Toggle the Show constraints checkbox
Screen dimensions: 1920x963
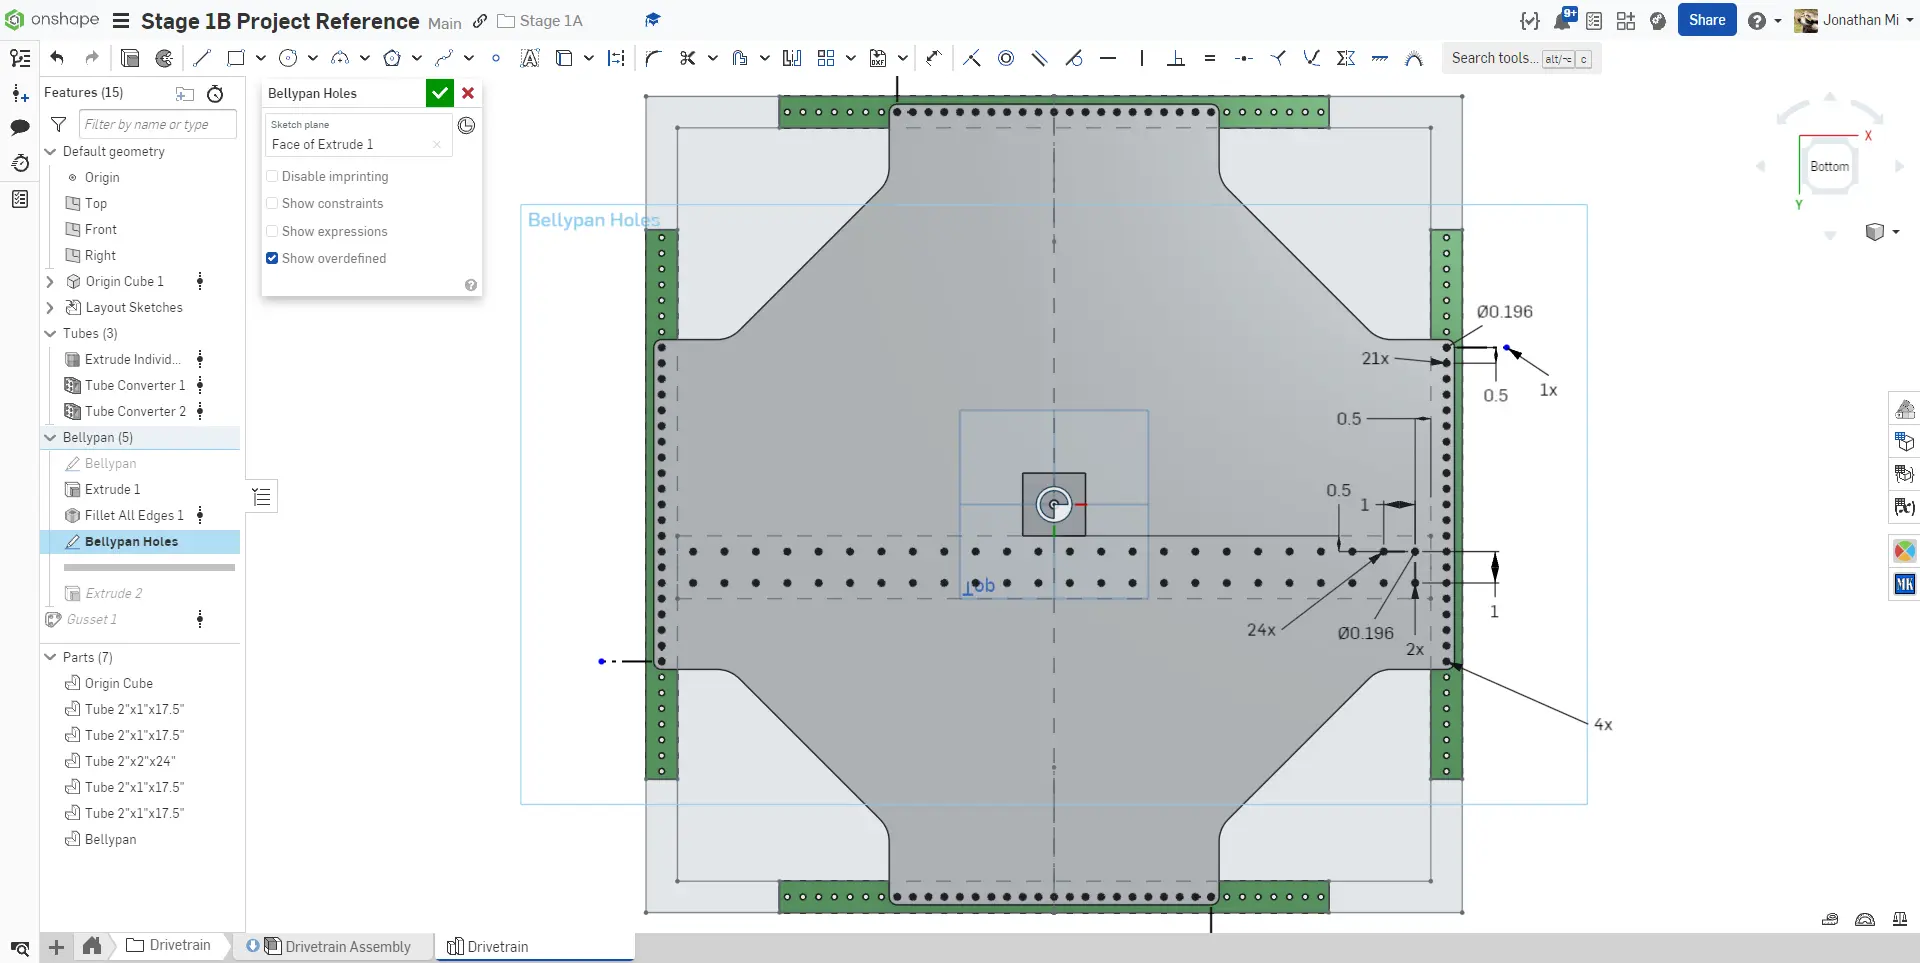click(272, 203)
